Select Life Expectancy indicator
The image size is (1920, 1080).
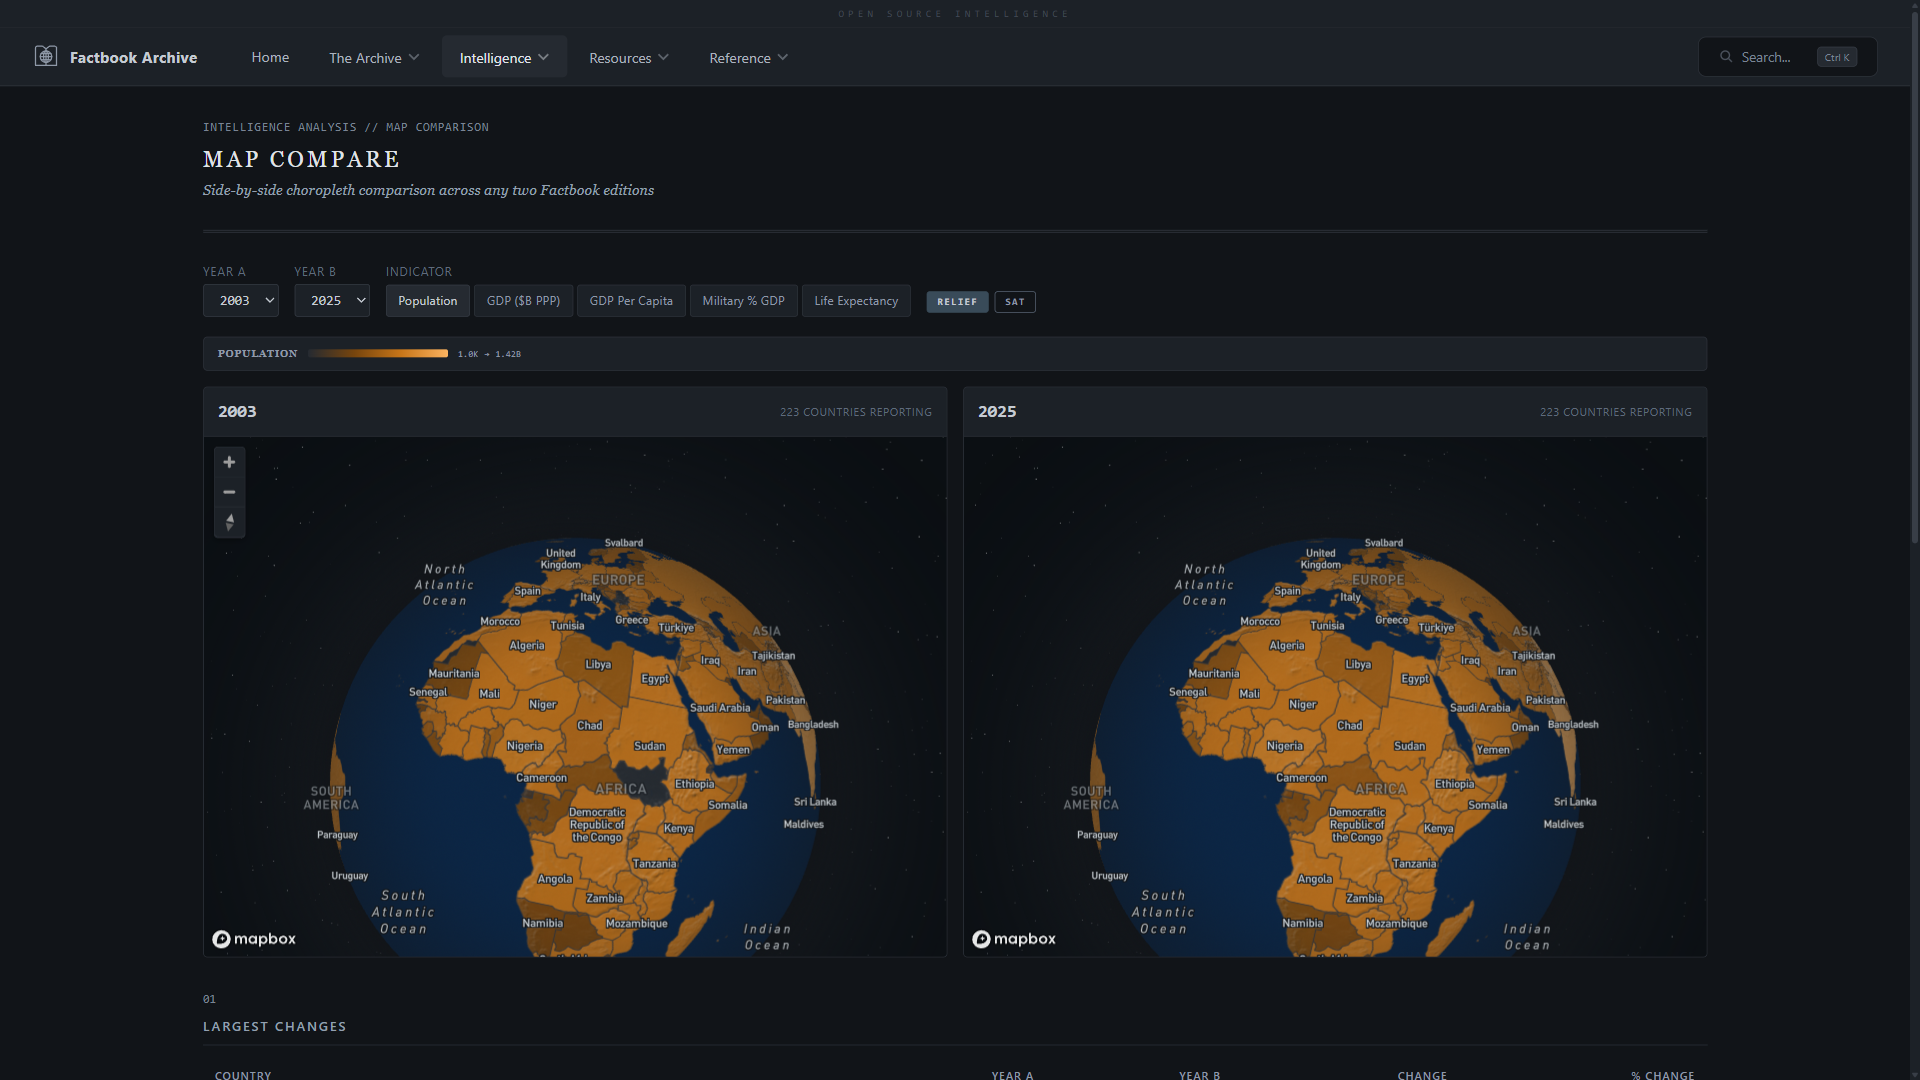pyautogui.click(x=856, y=301)
